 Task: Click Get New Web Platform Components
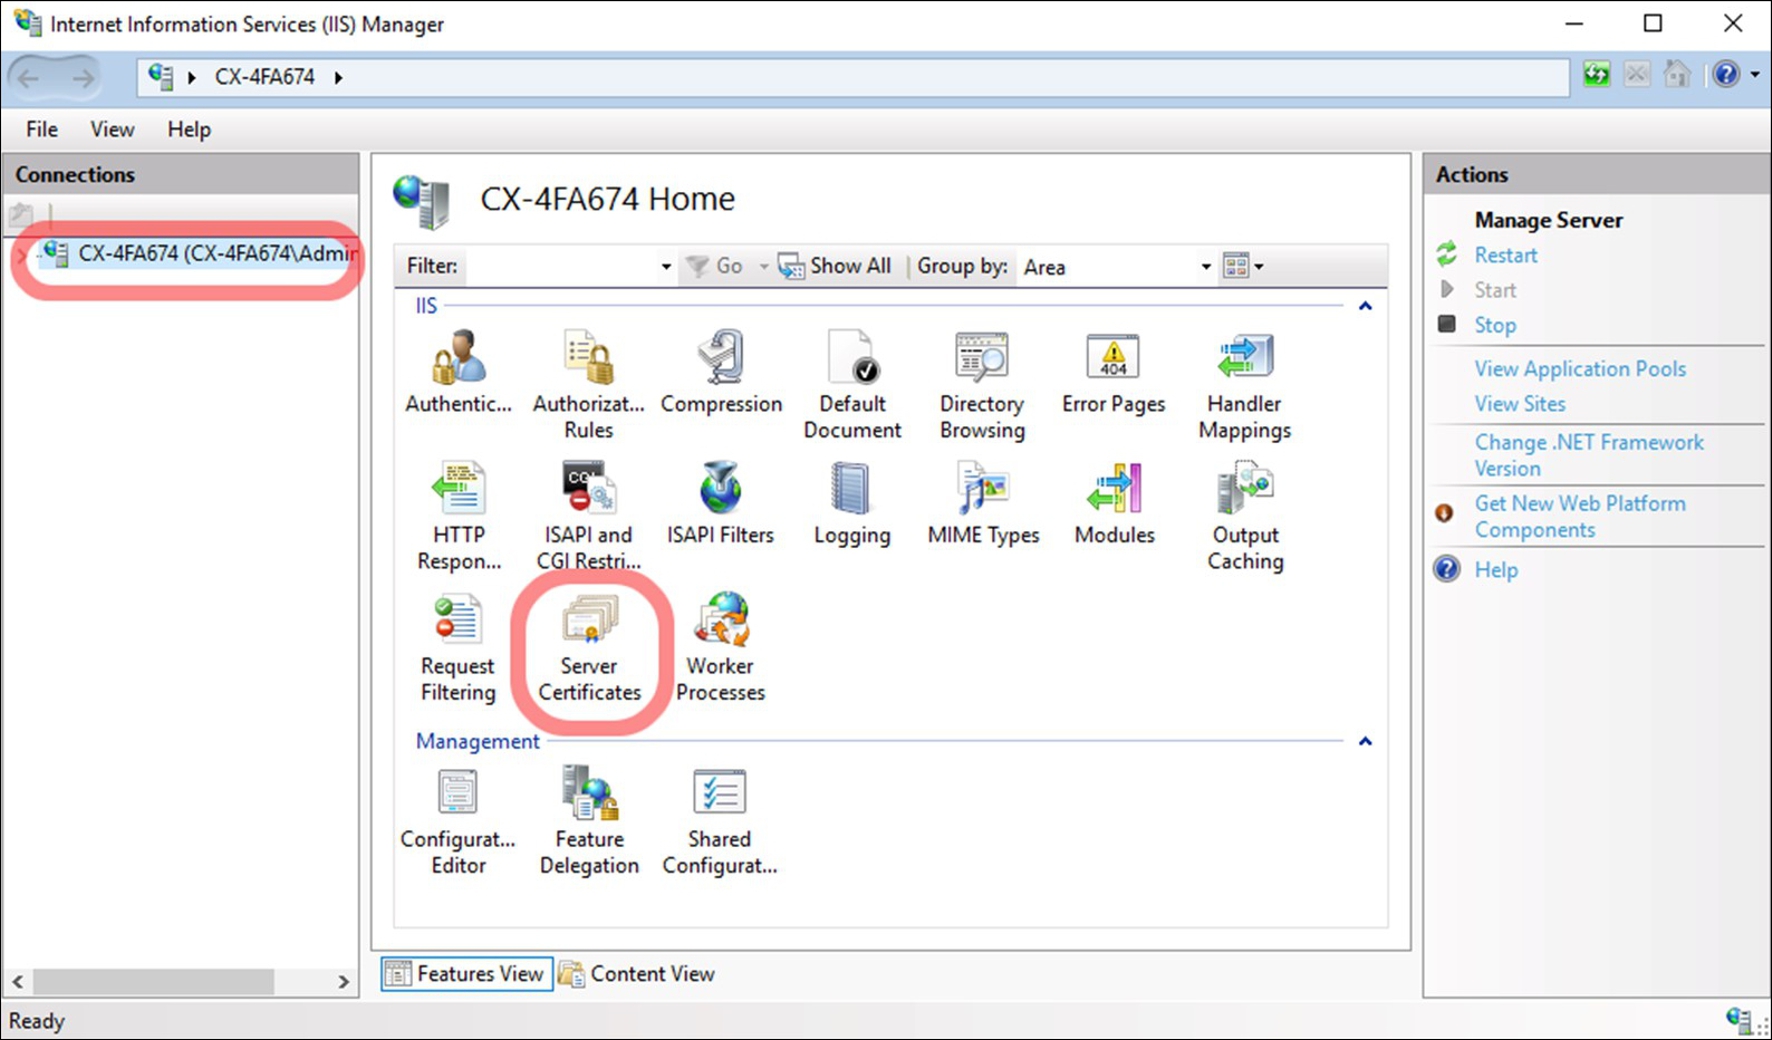tap(1580, 516)
